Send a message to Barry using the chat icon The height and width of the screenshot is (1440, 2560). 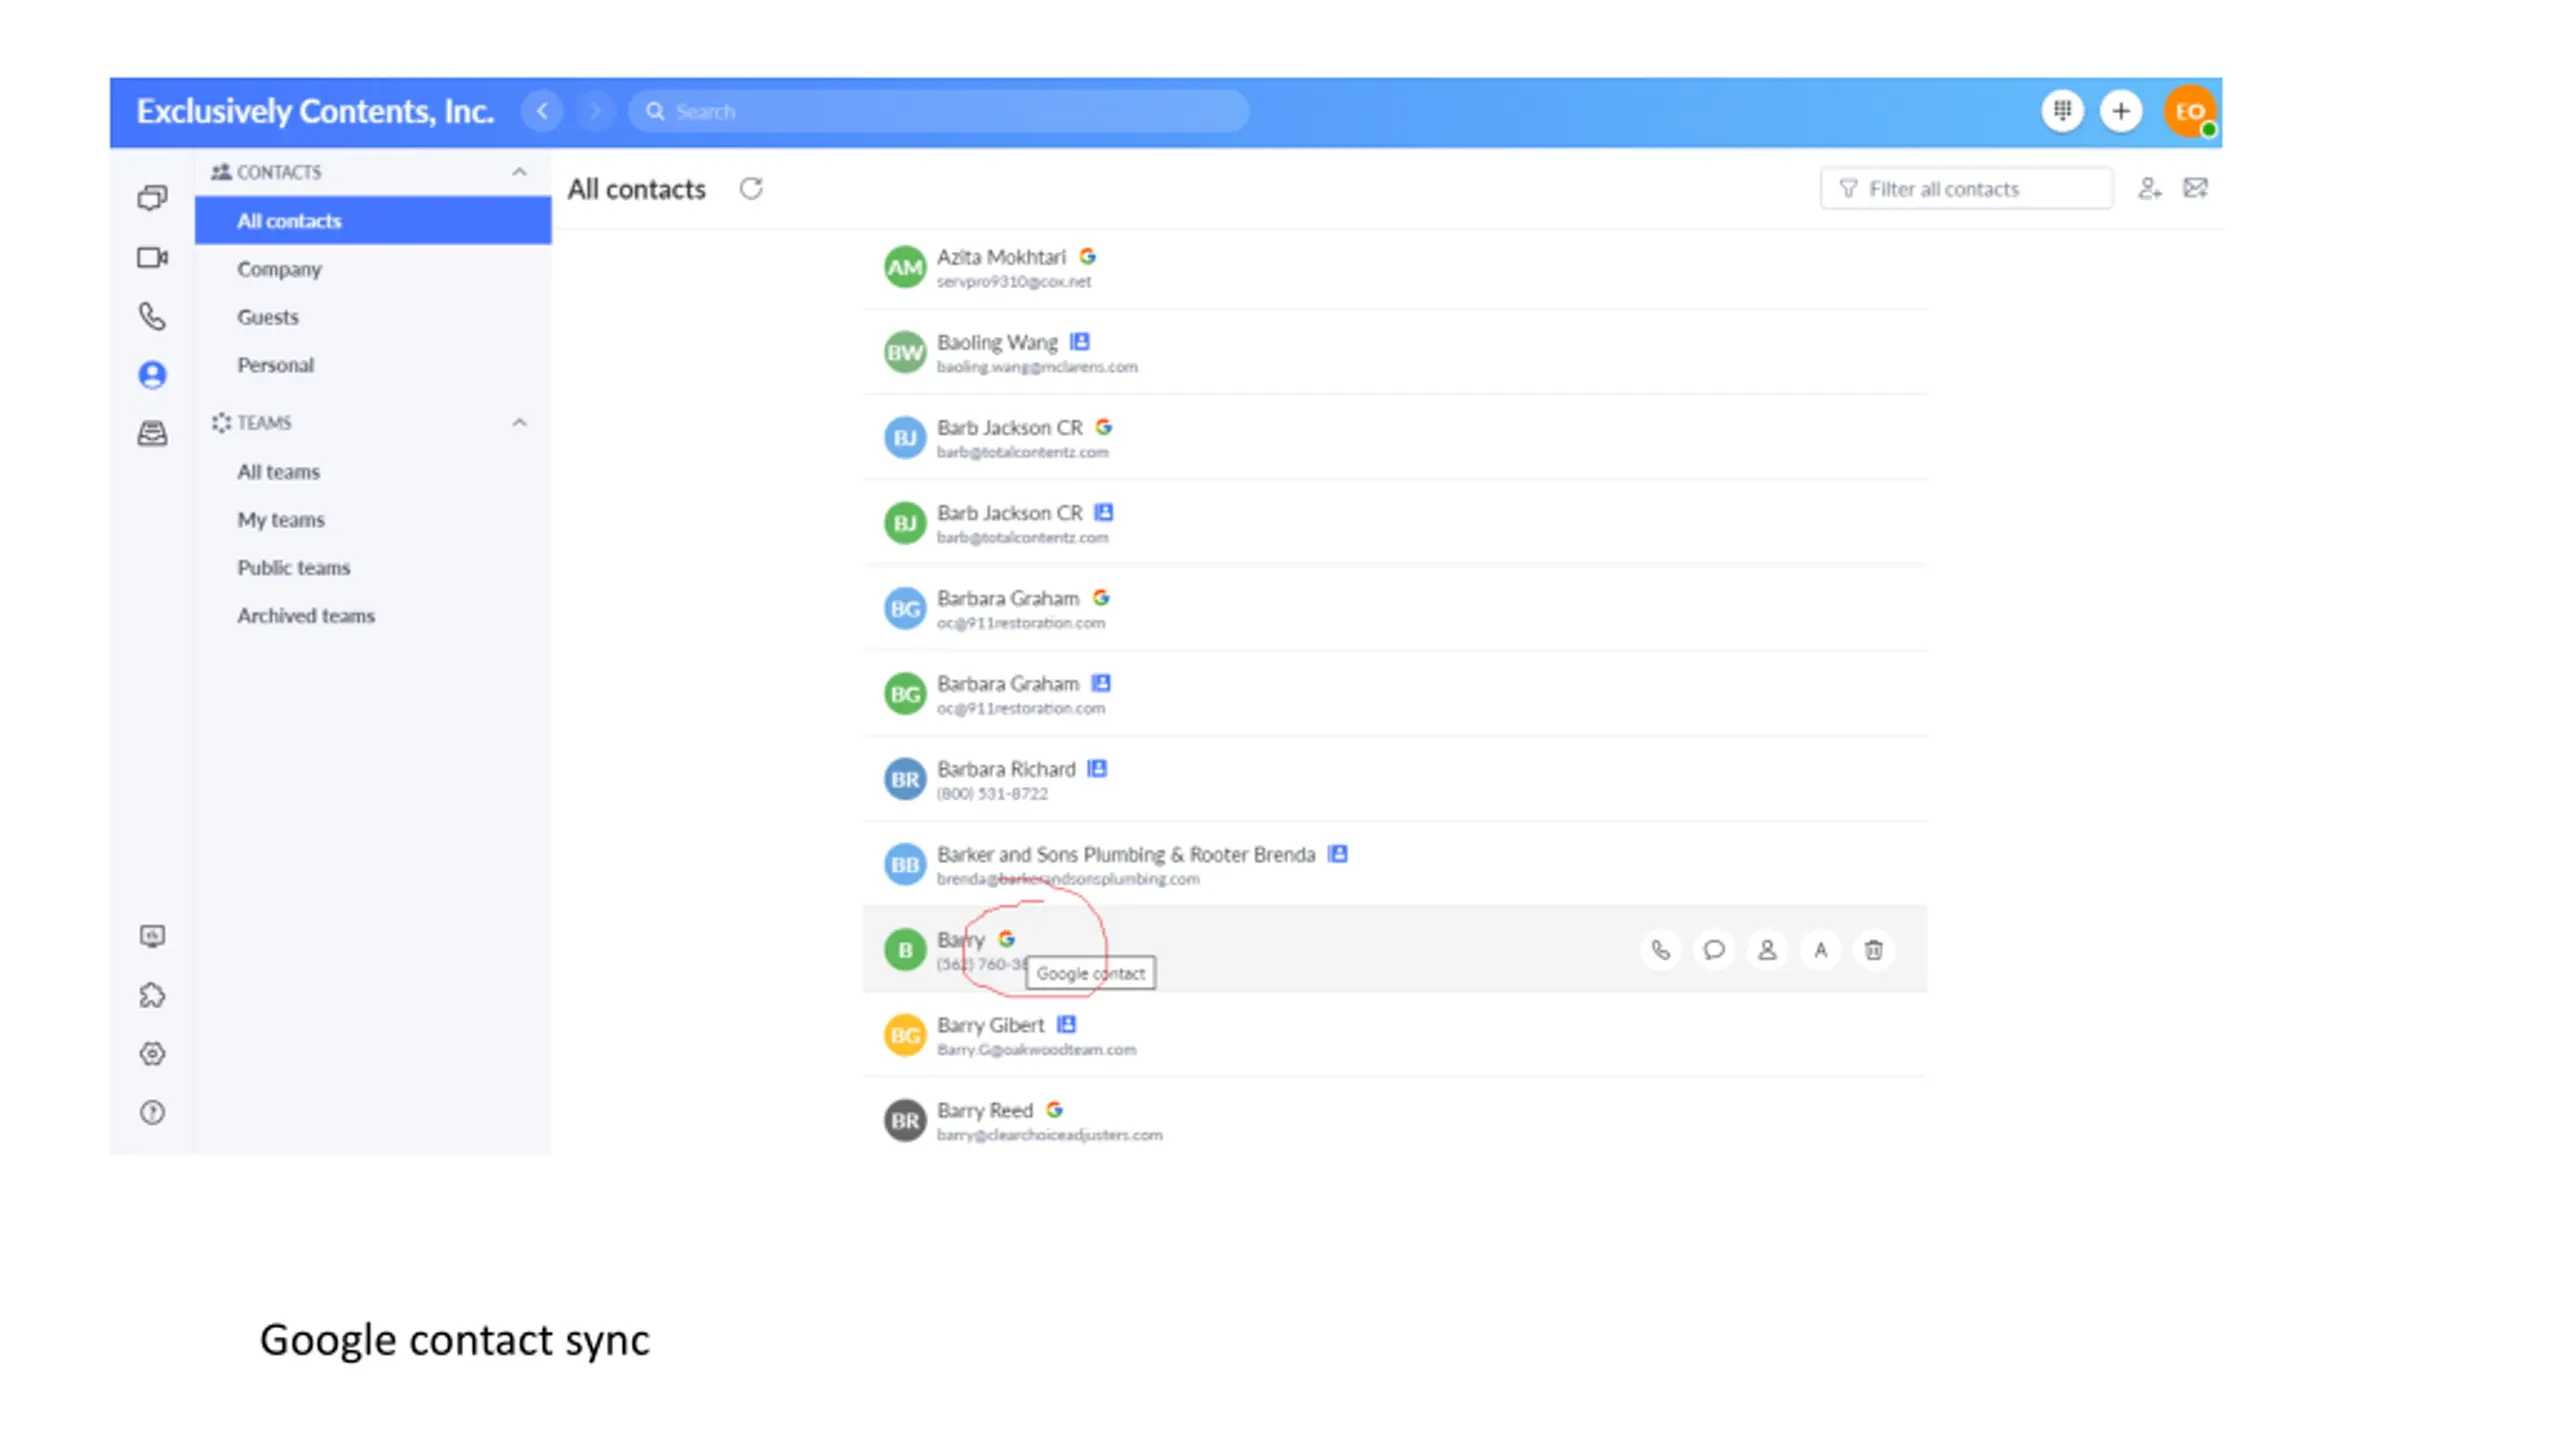point(1714,950)
